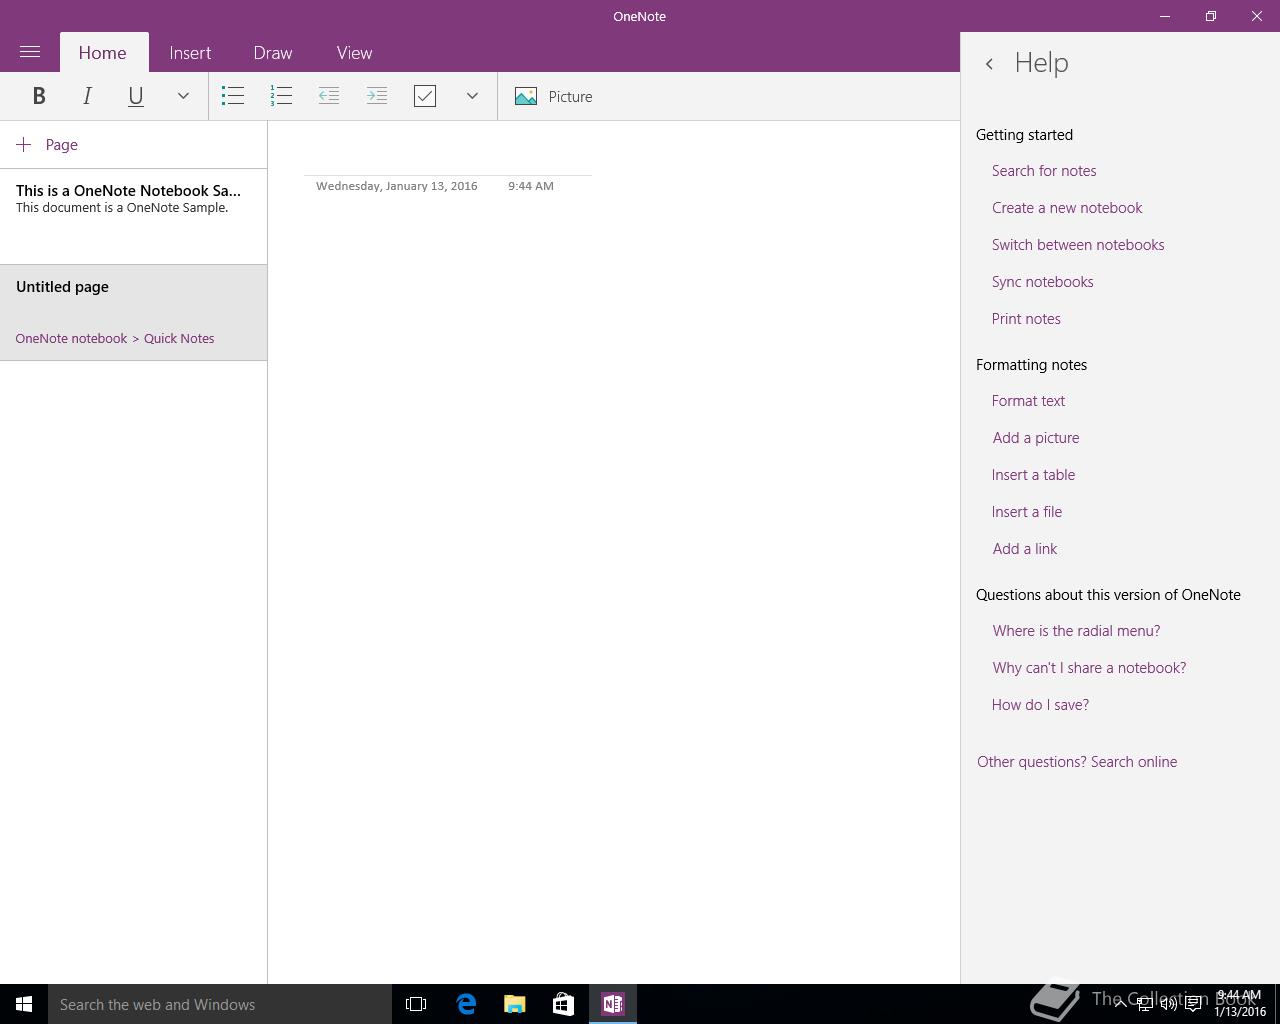This screenshot has height=1024, width=1280.
Task: Open the Windows Start menu
Action: click(24, 1004)
